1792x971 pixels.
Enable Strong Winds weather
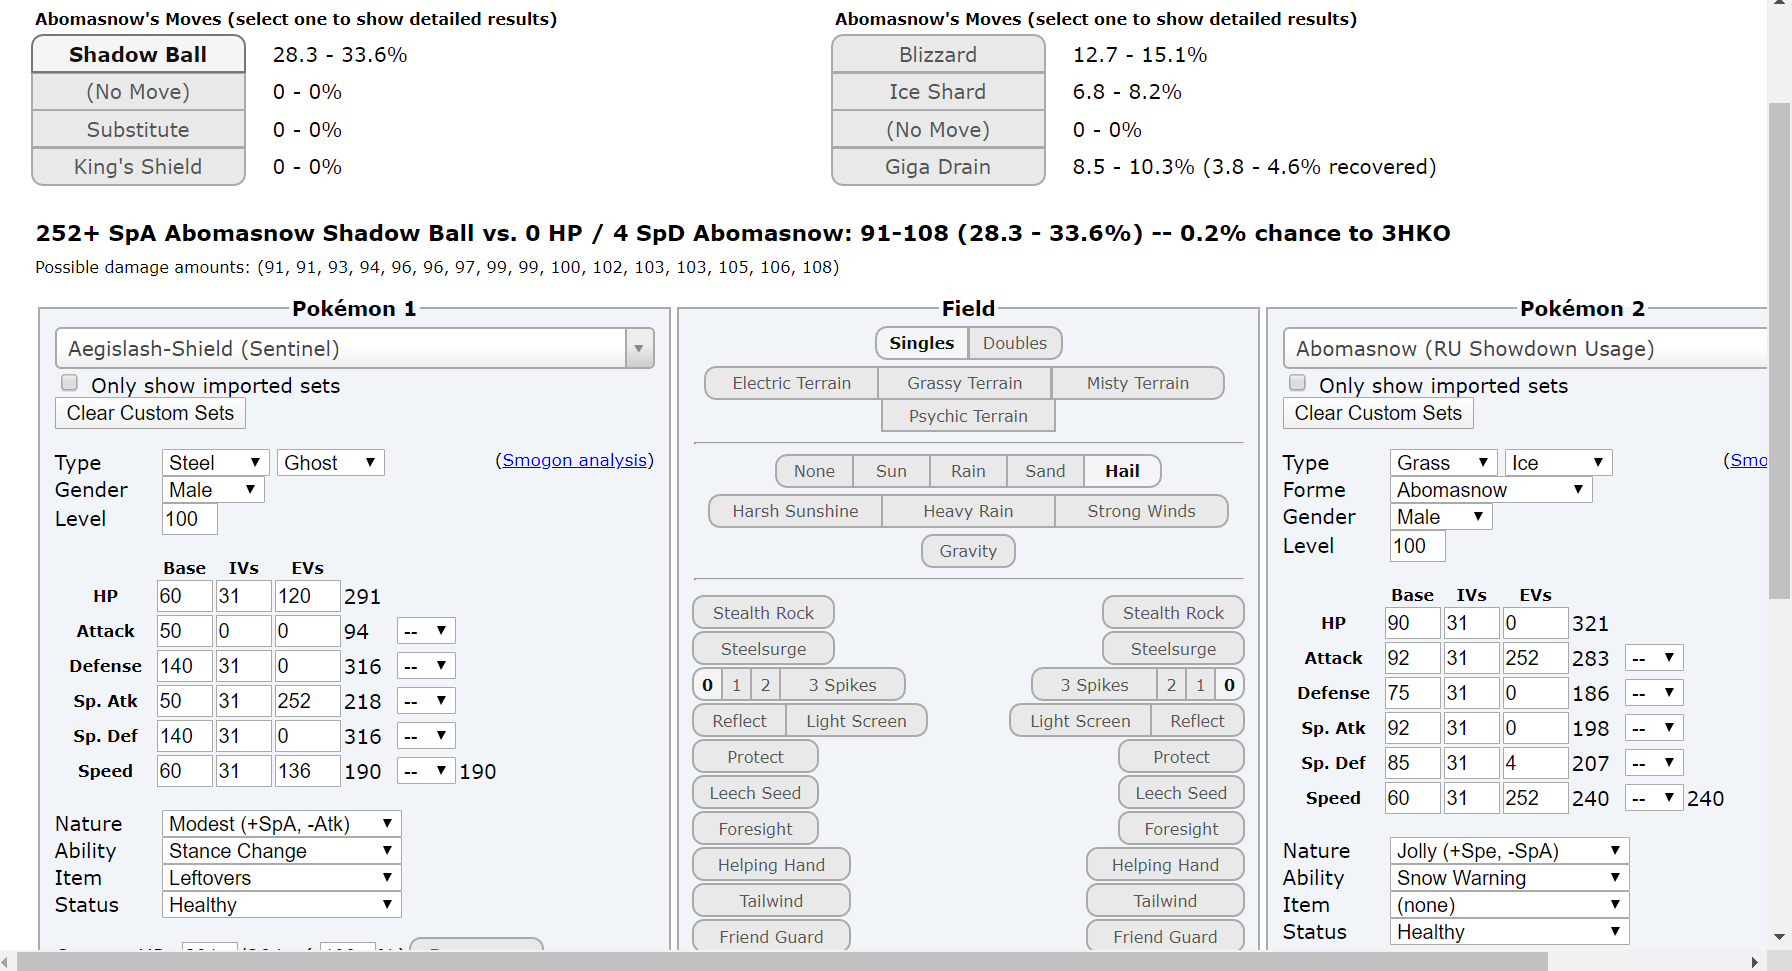pos(1141,511)
